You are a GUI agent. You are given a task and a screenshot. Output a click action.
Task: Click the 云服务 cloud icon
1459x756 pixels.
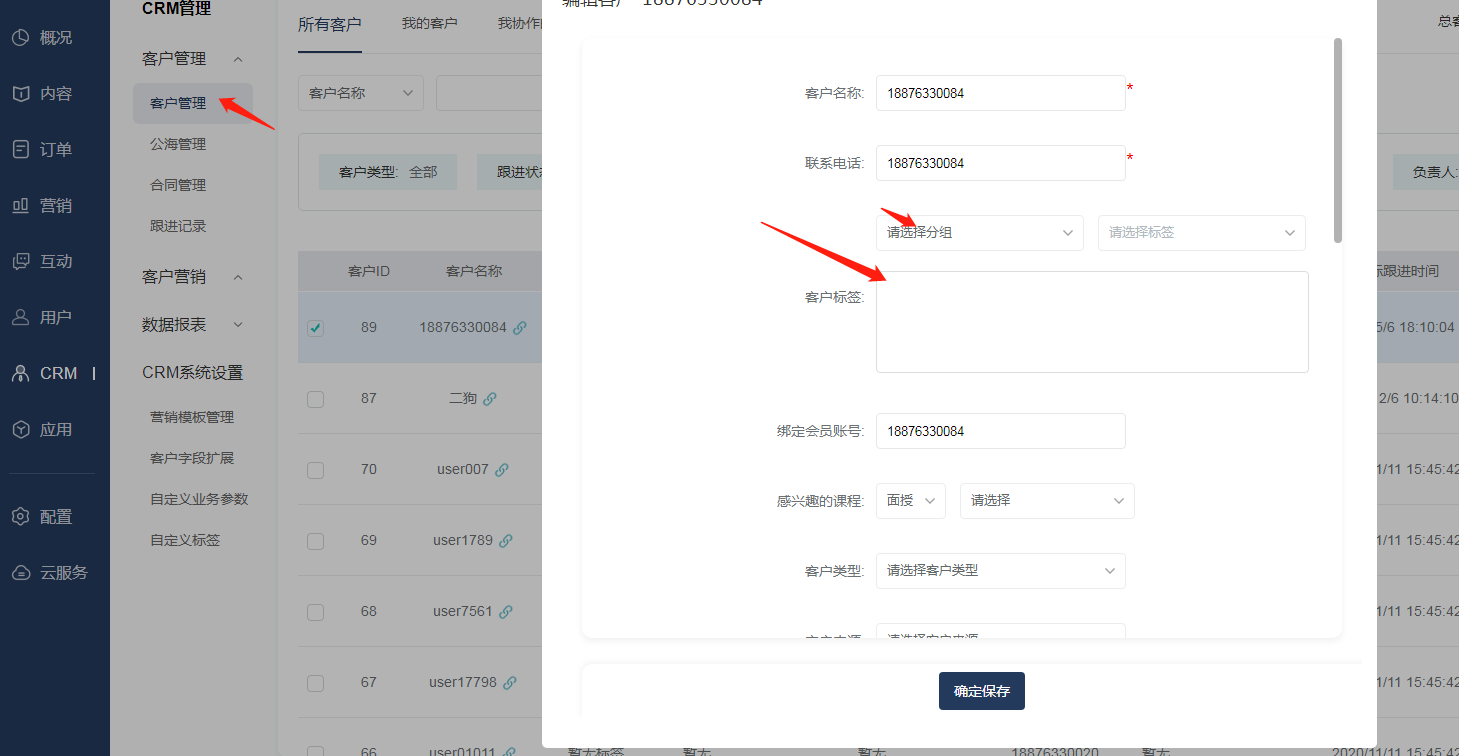(x=20, y=573)
